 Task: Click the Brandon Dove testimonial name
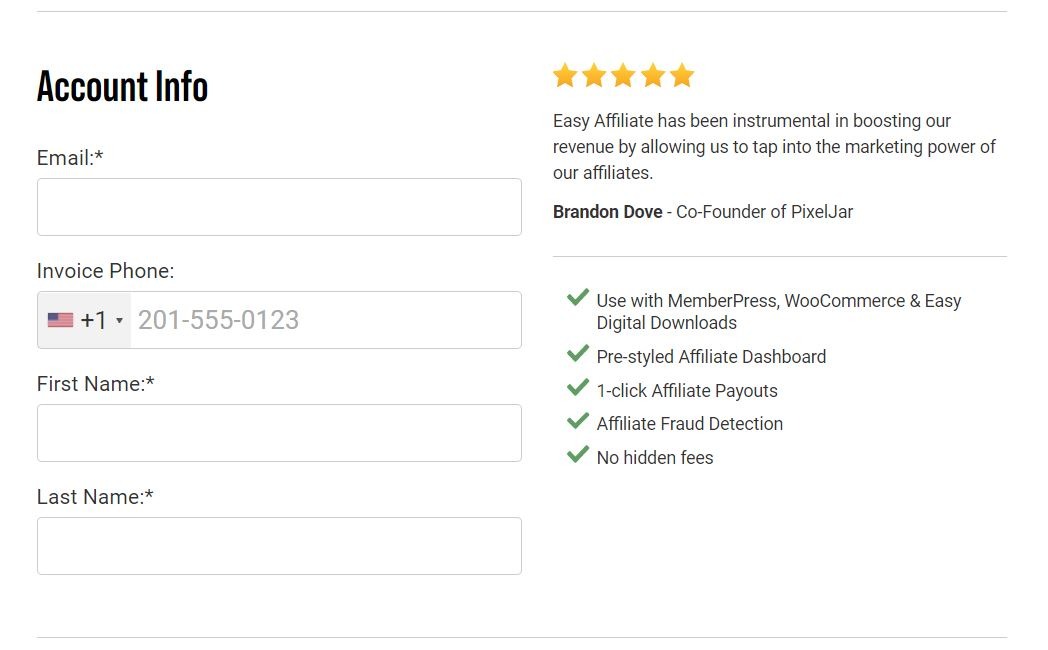(x=608, y=211)
